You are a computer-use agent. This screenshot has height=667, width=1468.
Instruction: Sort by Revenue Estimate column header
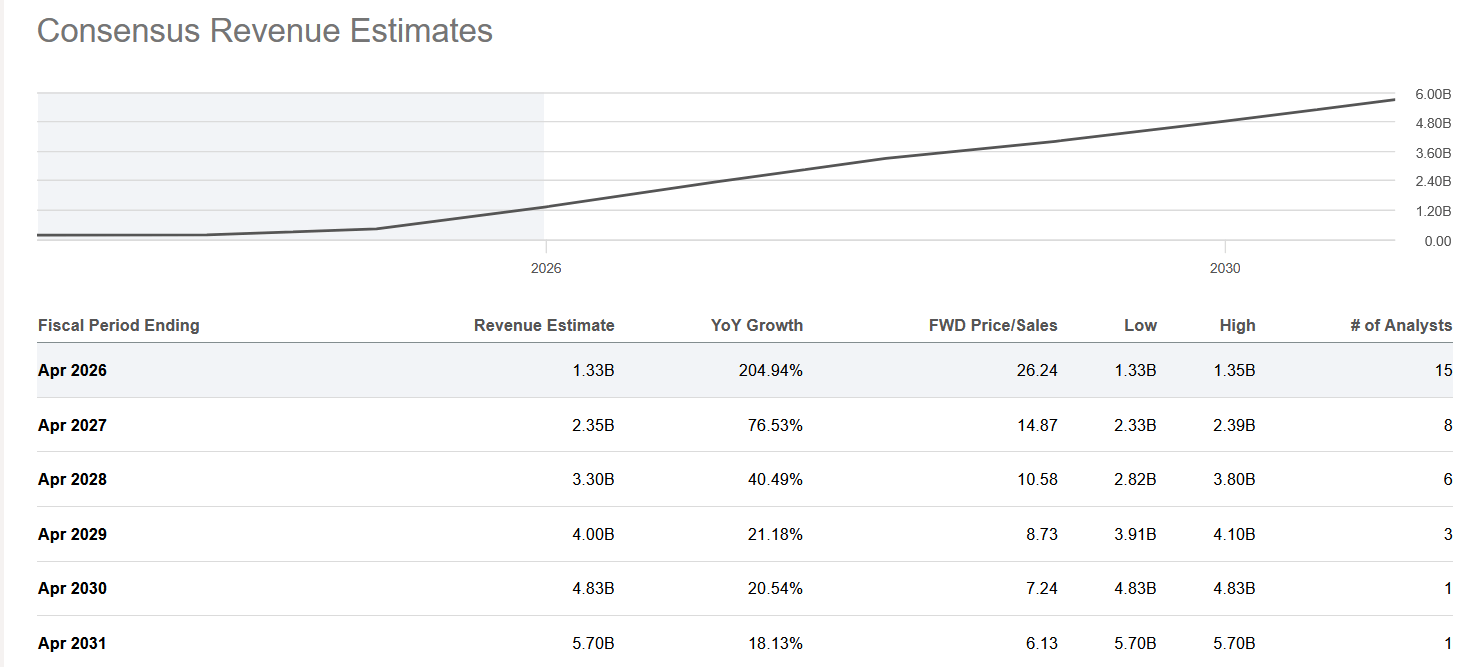pyautogui.click(x=544, y=325)
